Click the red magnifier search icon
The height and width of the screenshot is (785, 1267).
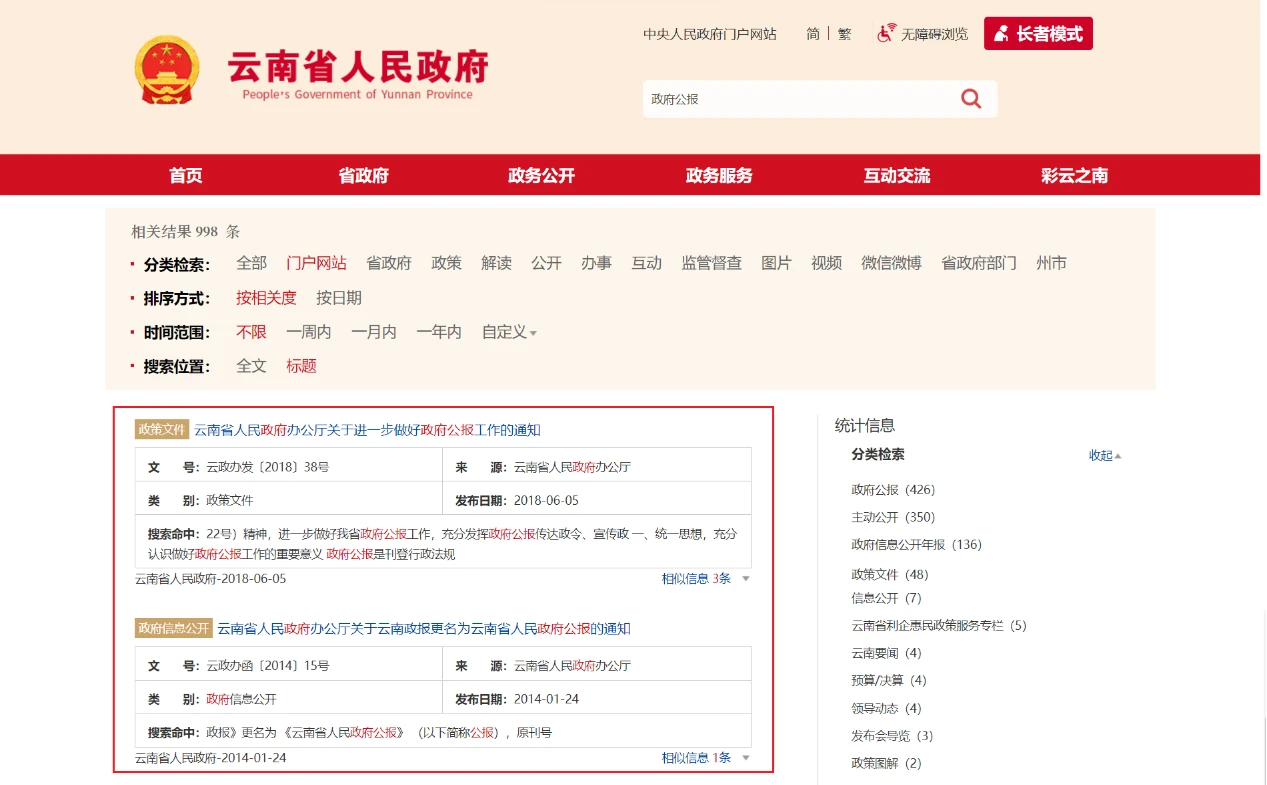971,98
